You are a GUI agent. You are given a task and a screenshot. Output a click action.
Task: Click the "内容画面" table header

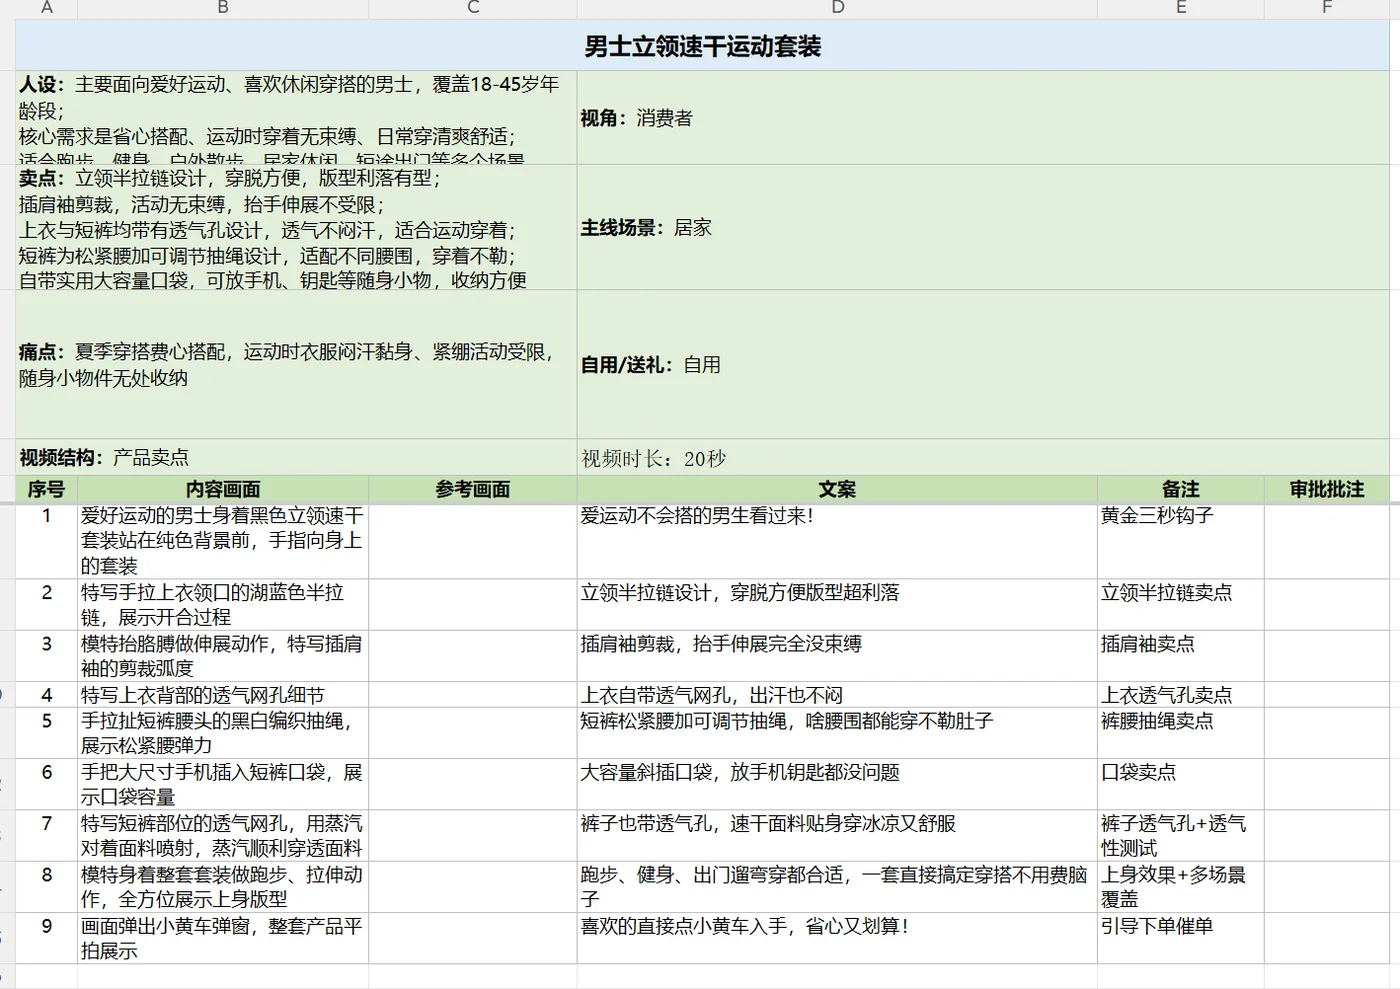[223, 489]
